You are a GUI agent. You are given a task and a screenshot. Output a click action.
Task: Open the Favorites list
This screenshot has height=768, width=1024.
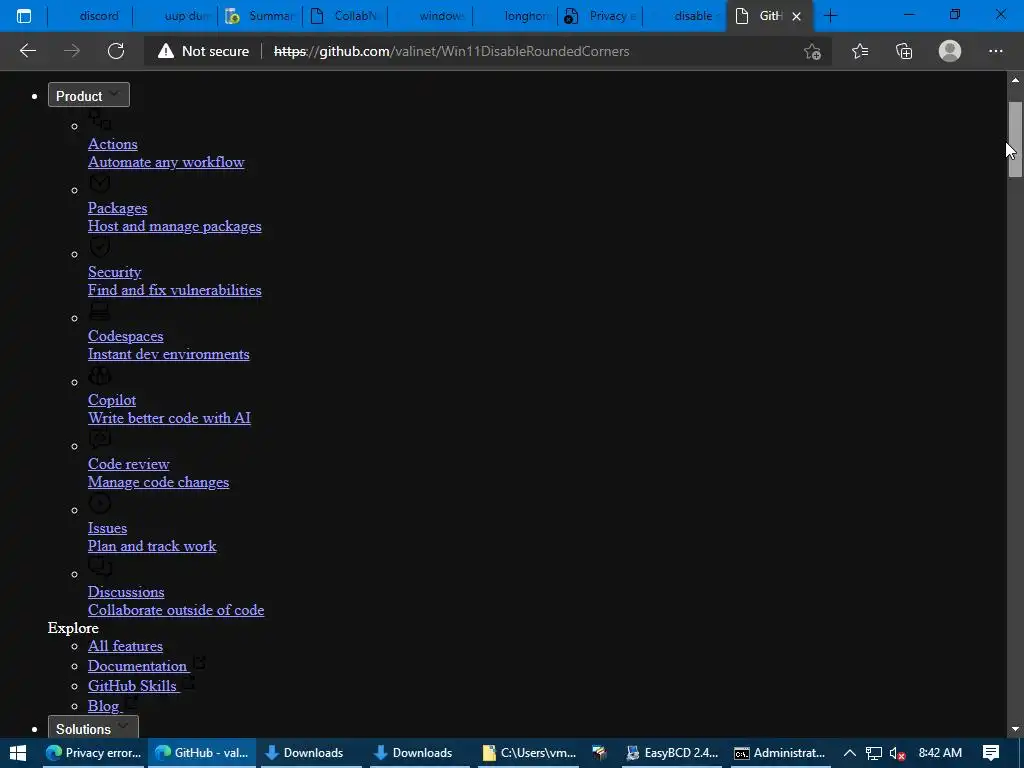[860, 51]
